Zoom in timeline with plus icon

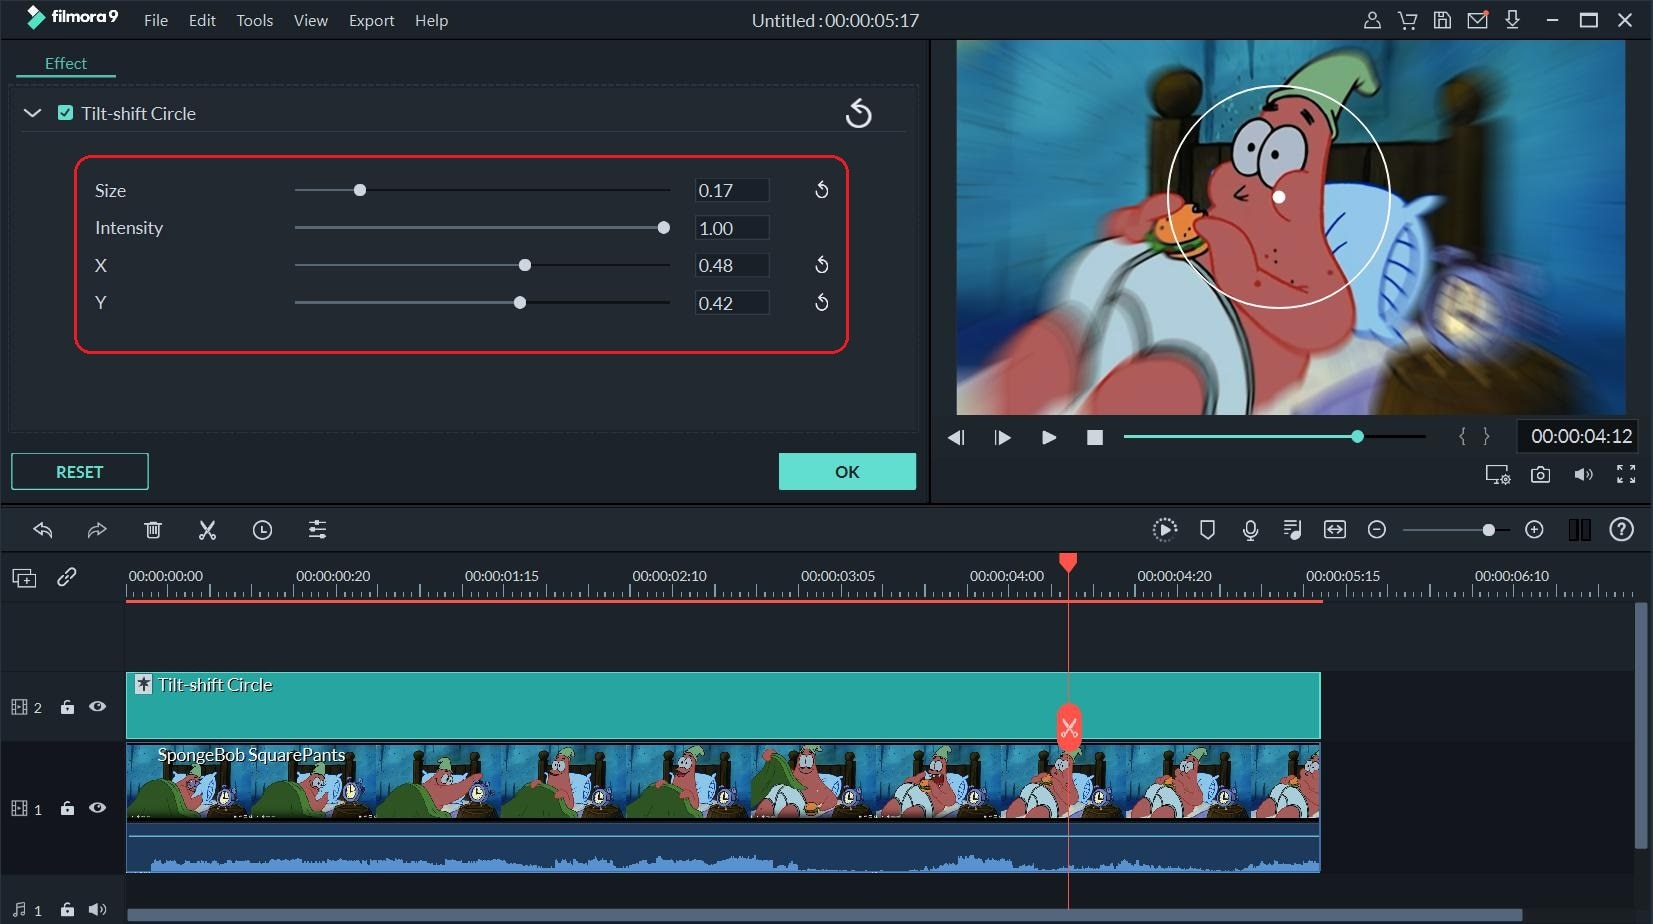pyautogui.click(x=1534, y=530)
